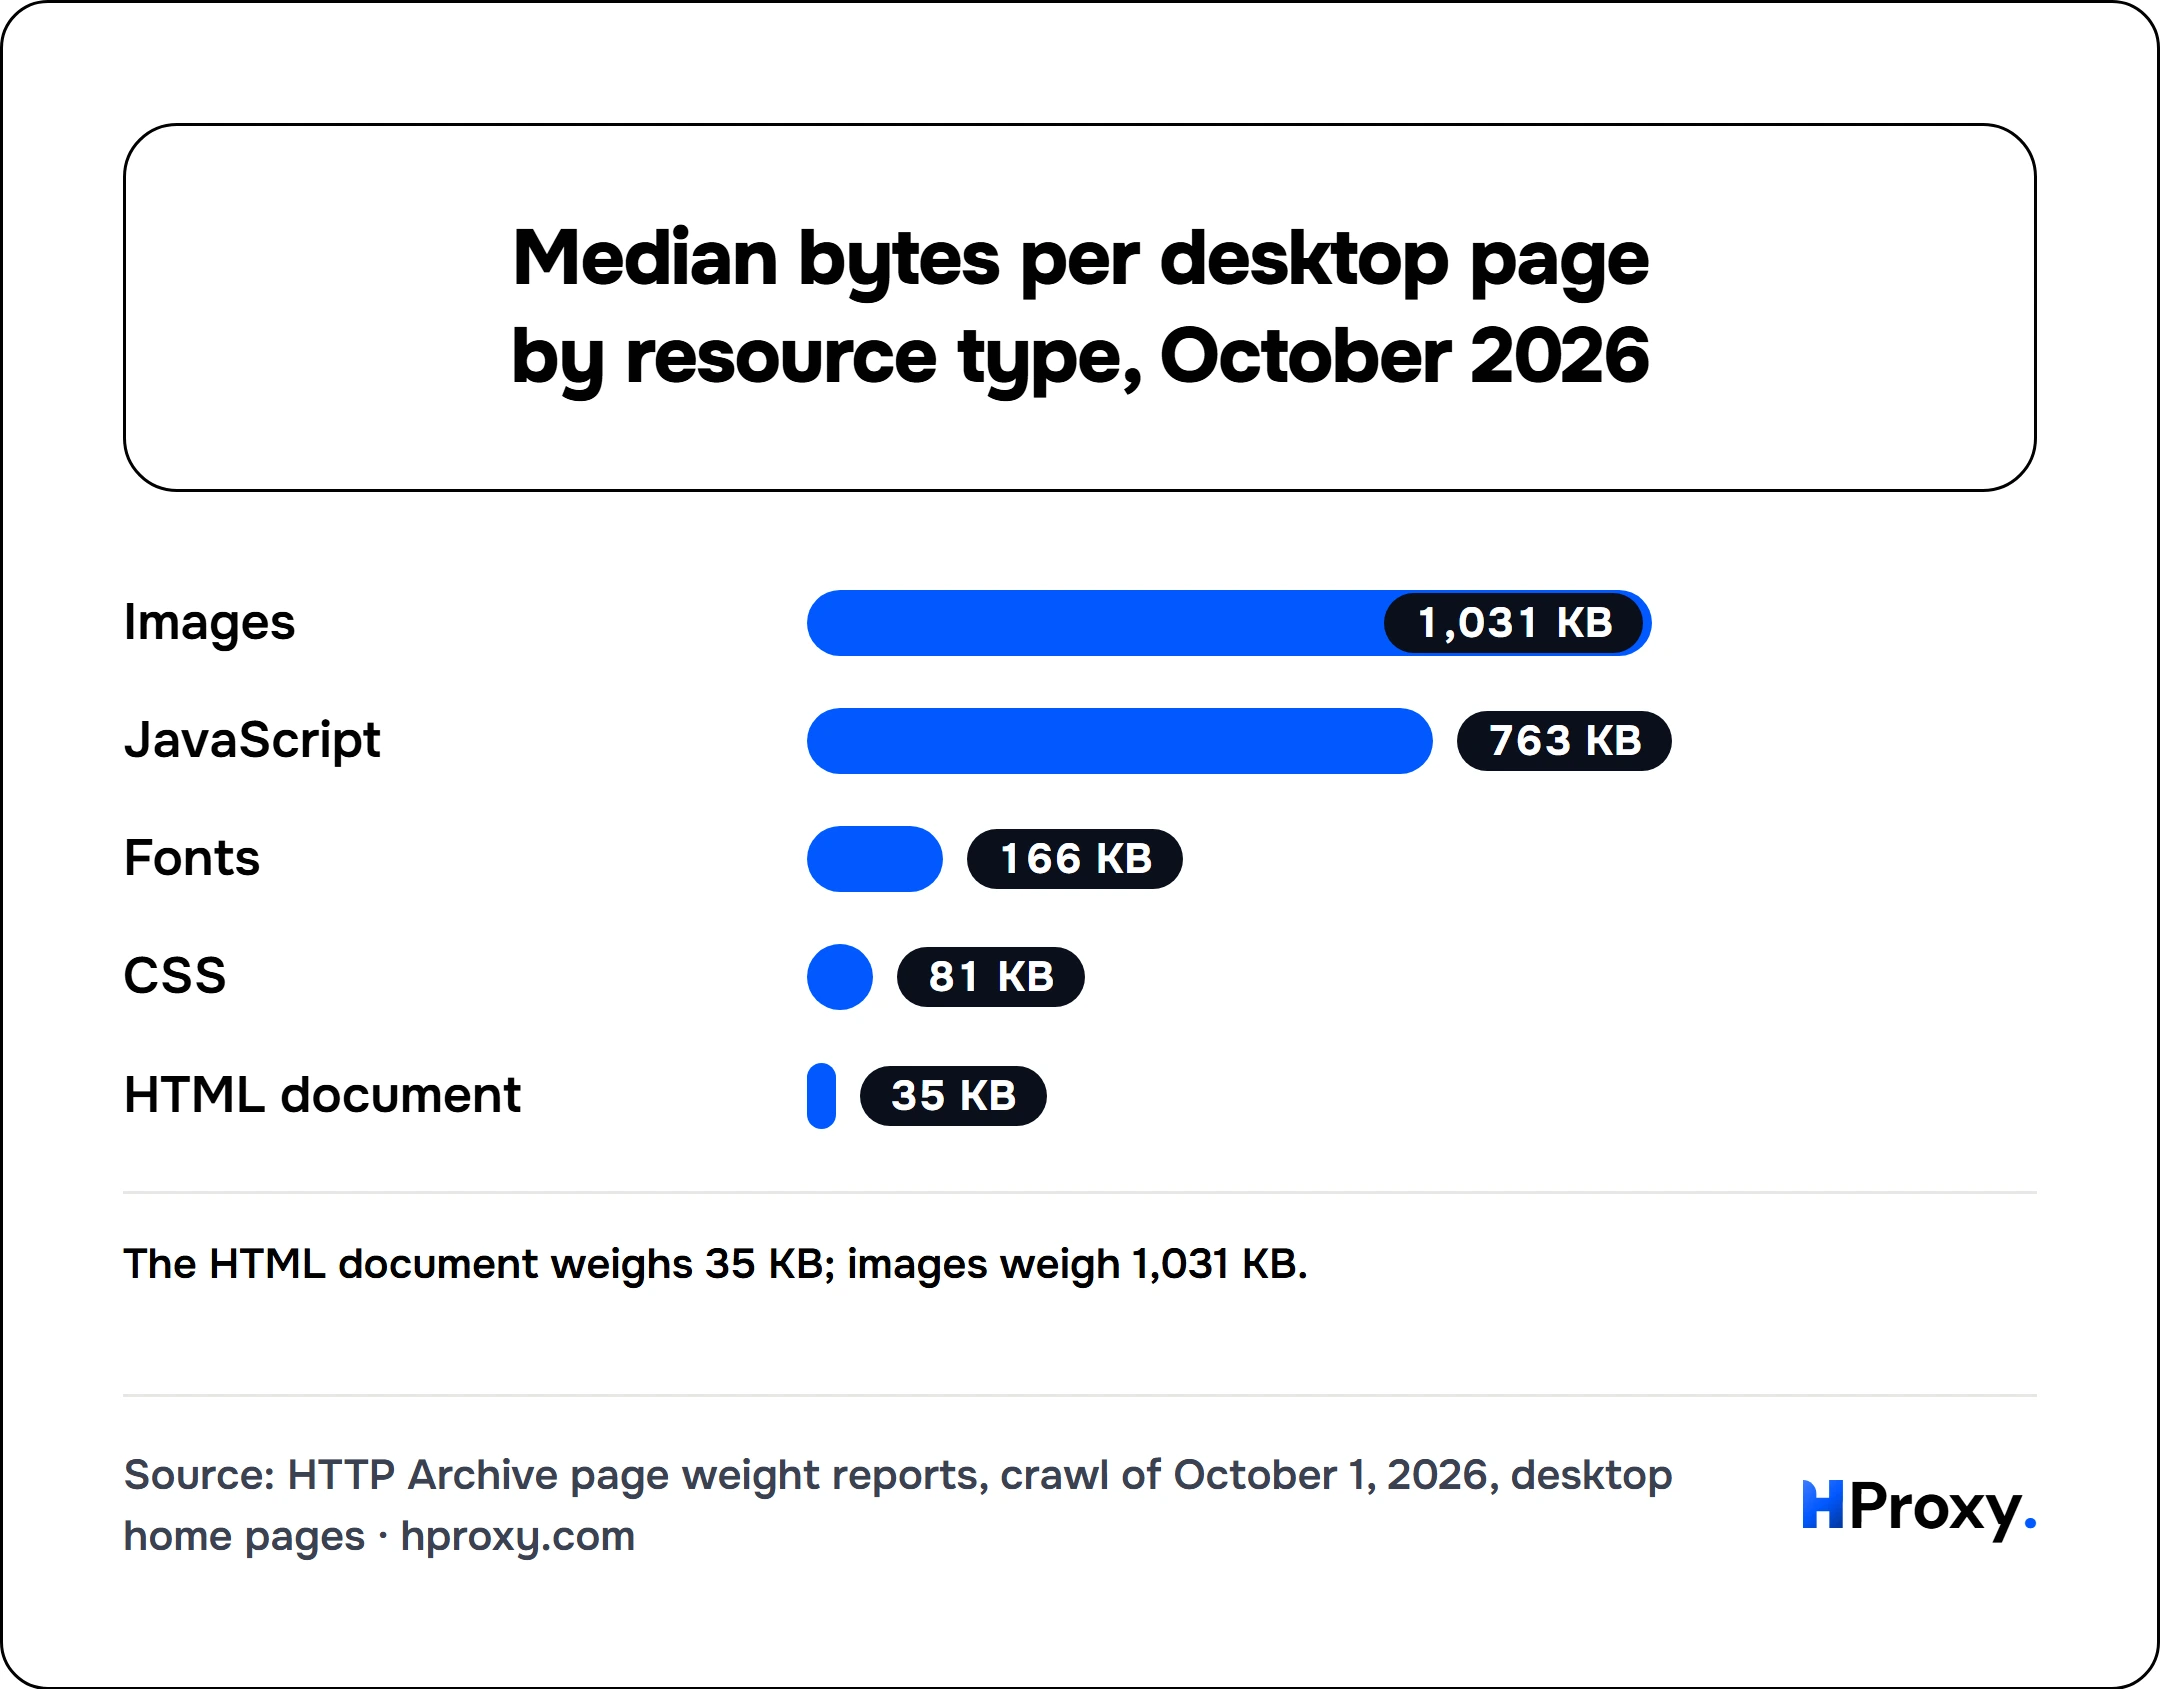This screenshot has height=1689, width=2160.
Task: Click the 'CSS' row label
Action: 175,976
